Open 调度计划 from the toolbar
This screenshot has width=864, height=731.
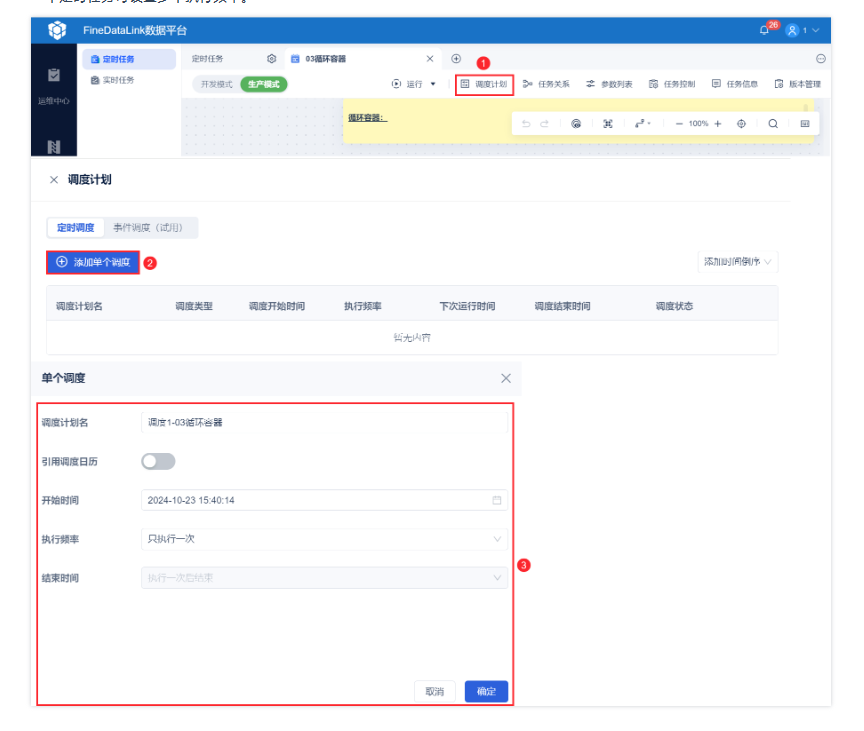pyautogui.click(x=484, y=84)
